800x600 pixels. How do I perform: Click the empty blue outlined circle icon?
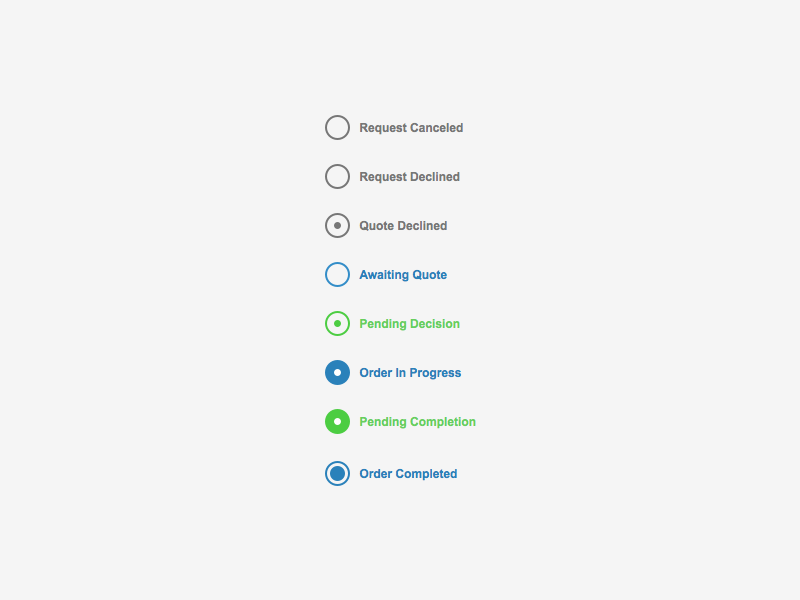(337, 275)
